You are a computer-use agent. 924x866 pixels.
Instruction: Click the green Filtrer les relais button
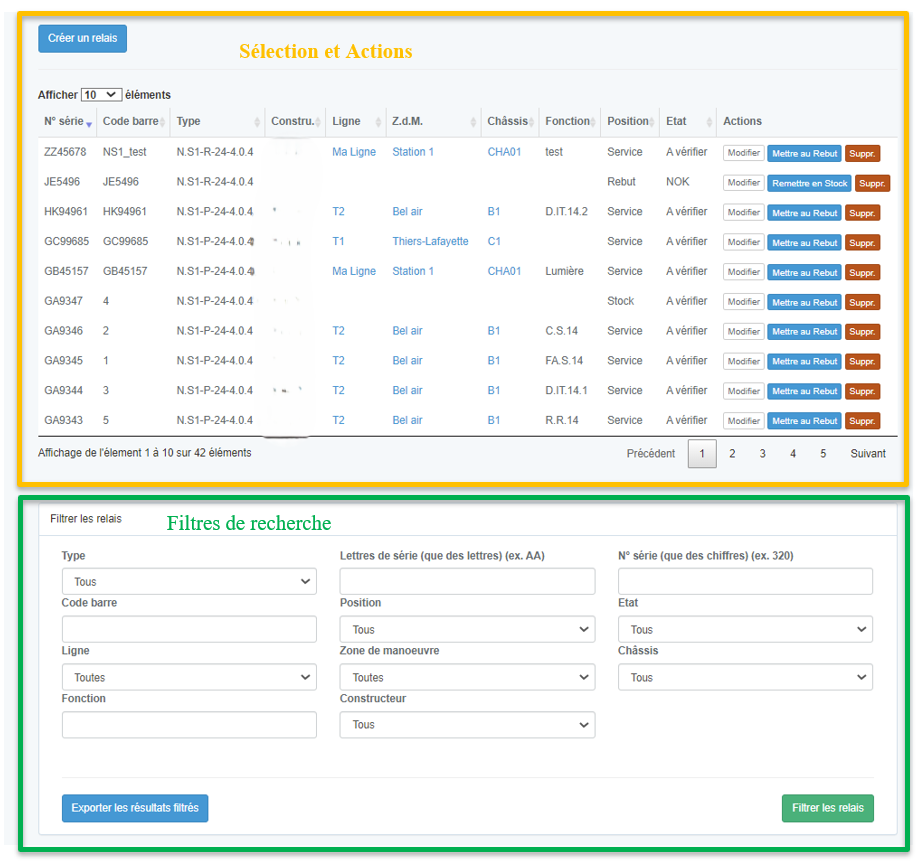(827, 808)
